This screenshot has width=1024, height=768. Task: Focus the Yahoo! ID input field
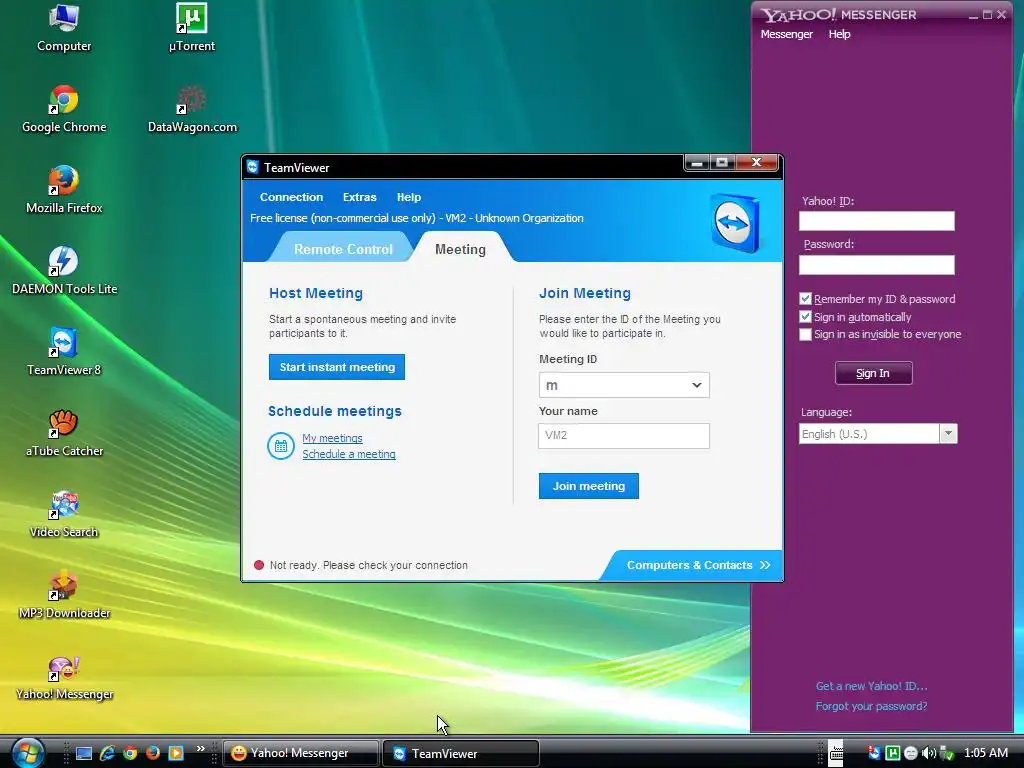coord(876,221)
